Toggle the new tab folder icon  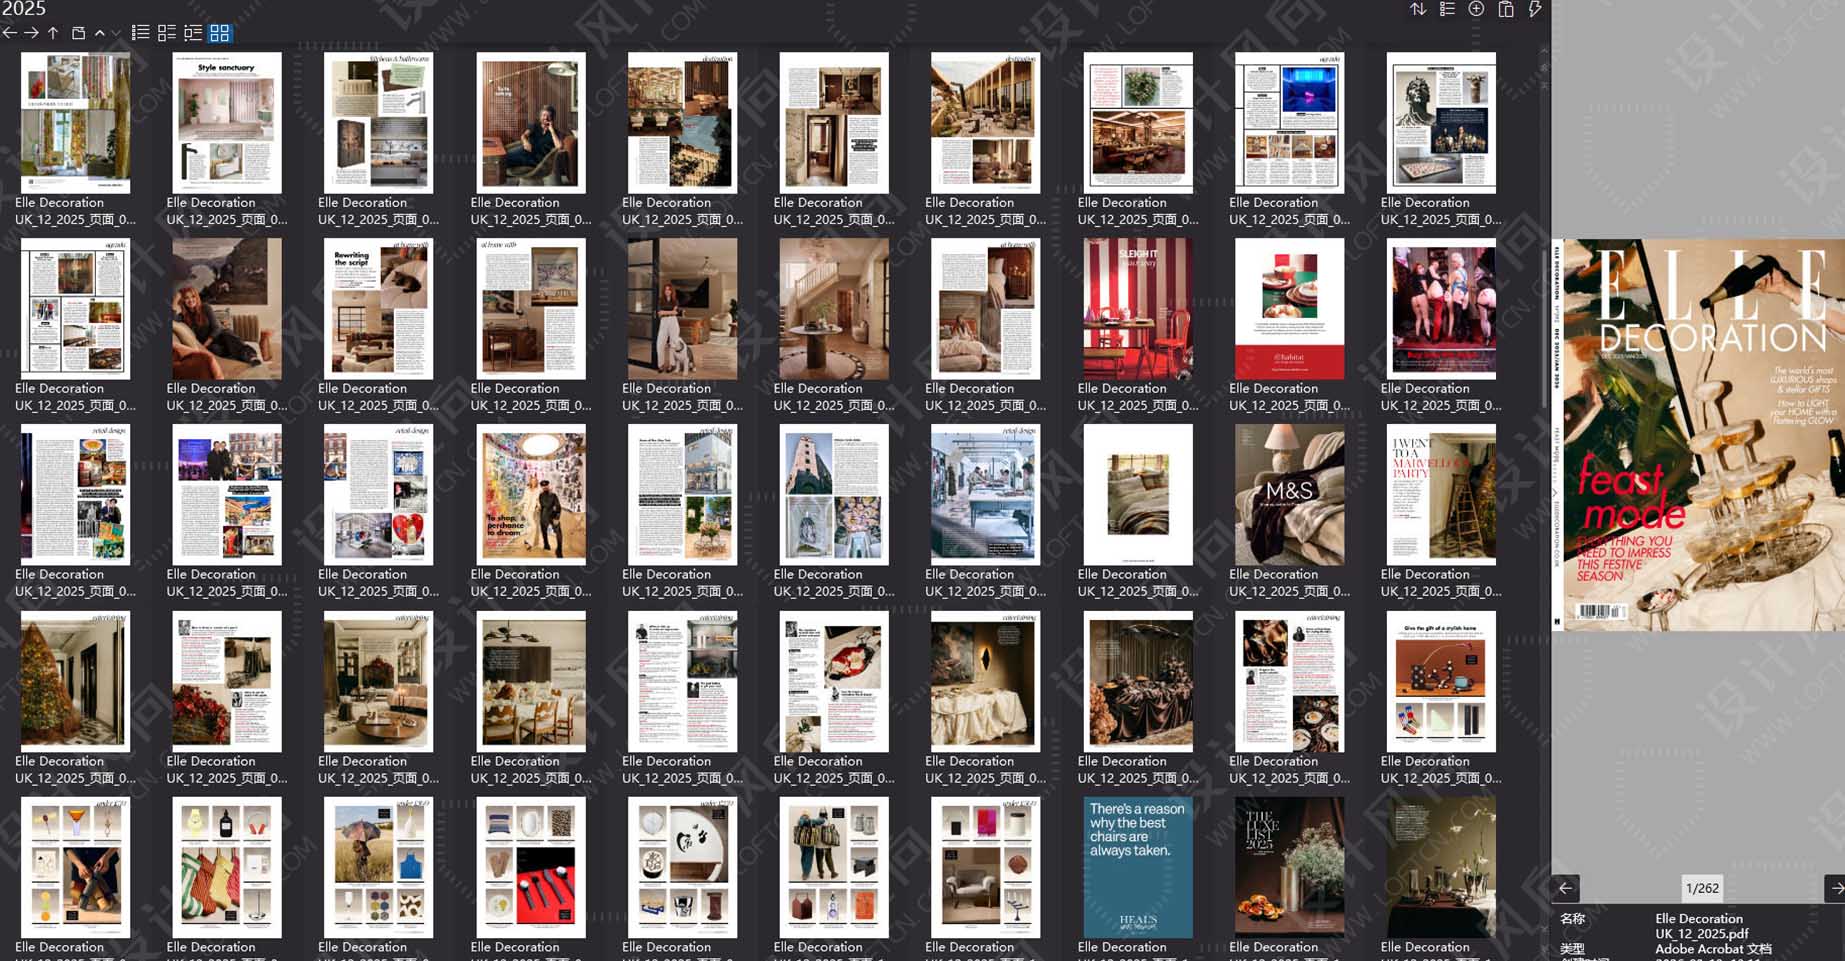78,33
